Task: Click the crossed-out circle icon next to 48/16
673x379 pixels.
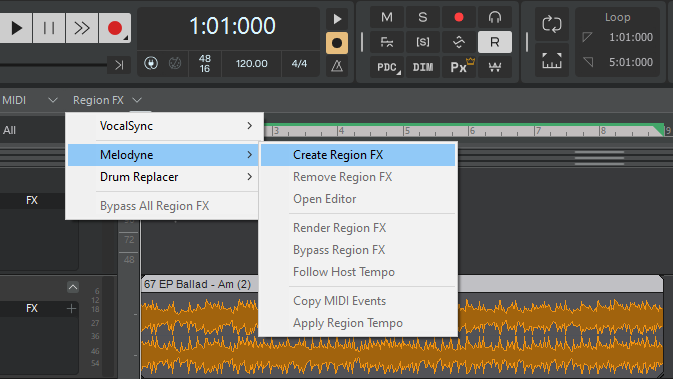Action: click(175, 64)
